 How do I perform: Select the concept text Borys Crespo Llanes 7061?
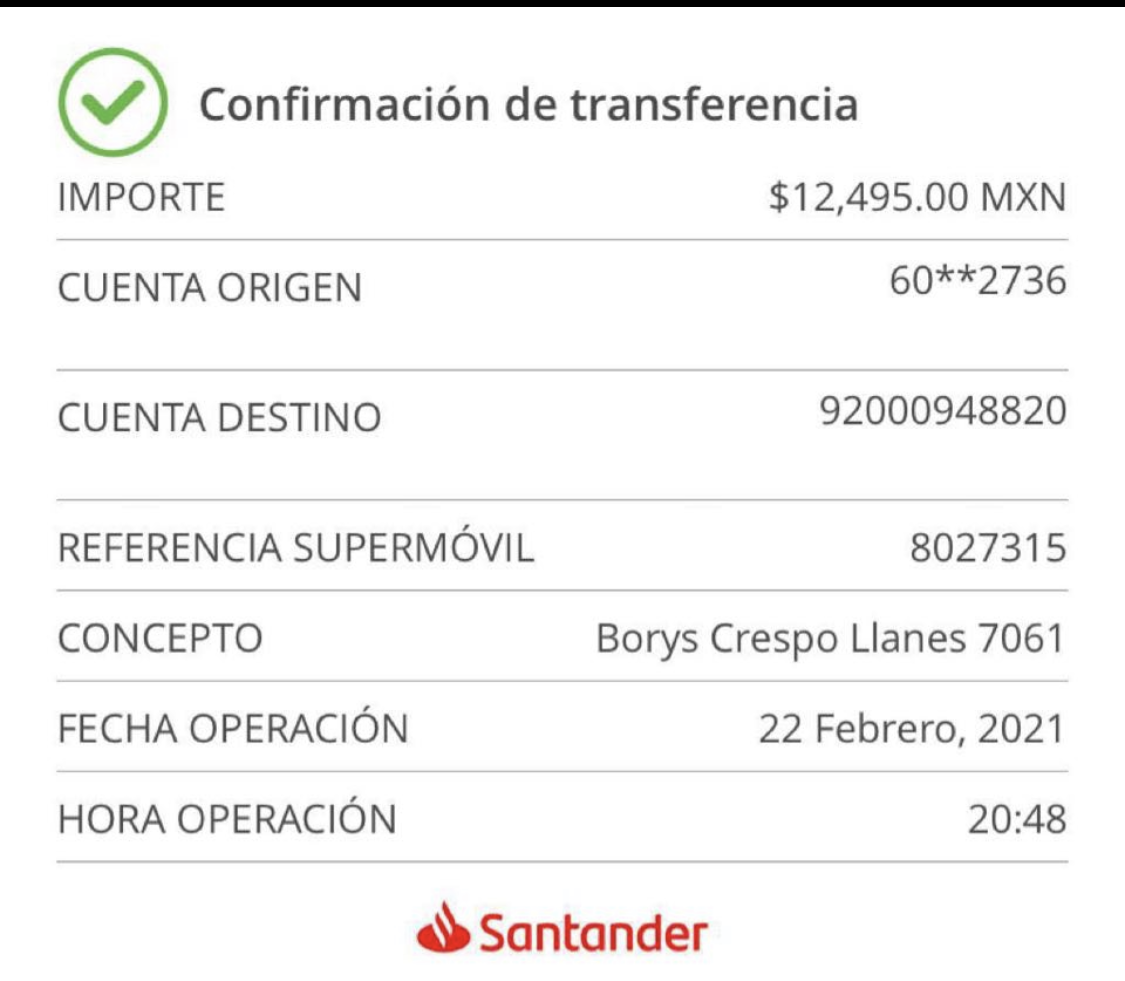830,639
